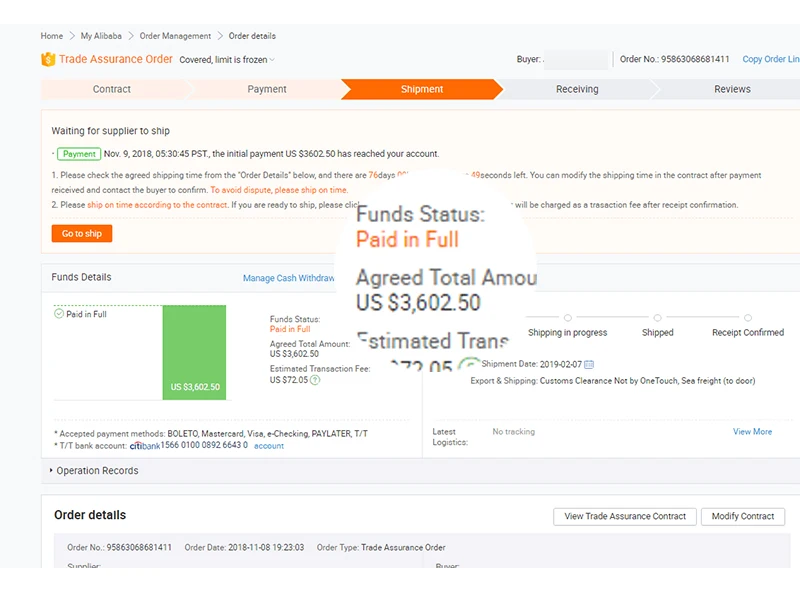800x591 pixels.
Task: Go to My Alibaba breadcrumb
Action: (x=101, y=36)
